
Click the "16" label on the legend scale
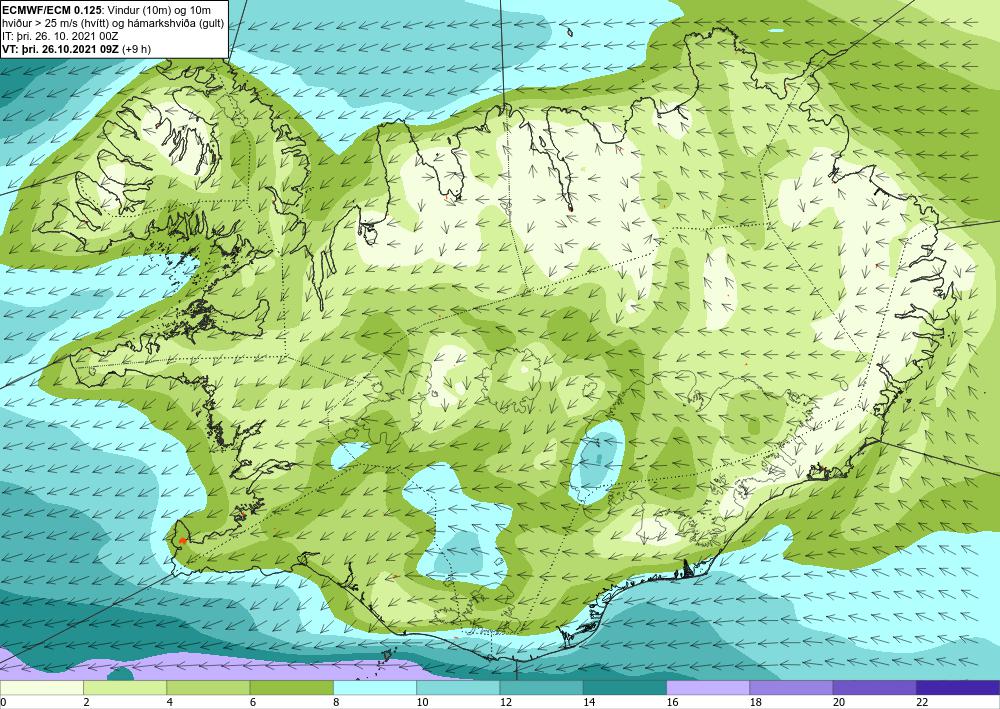click(672, 703)
